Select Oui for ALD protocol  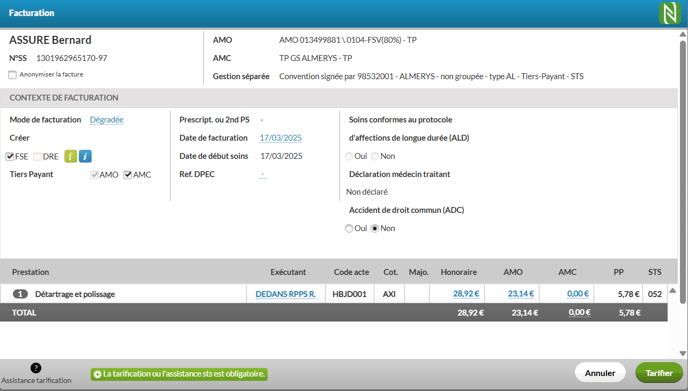pyautogui.click(x=349, y=156)
